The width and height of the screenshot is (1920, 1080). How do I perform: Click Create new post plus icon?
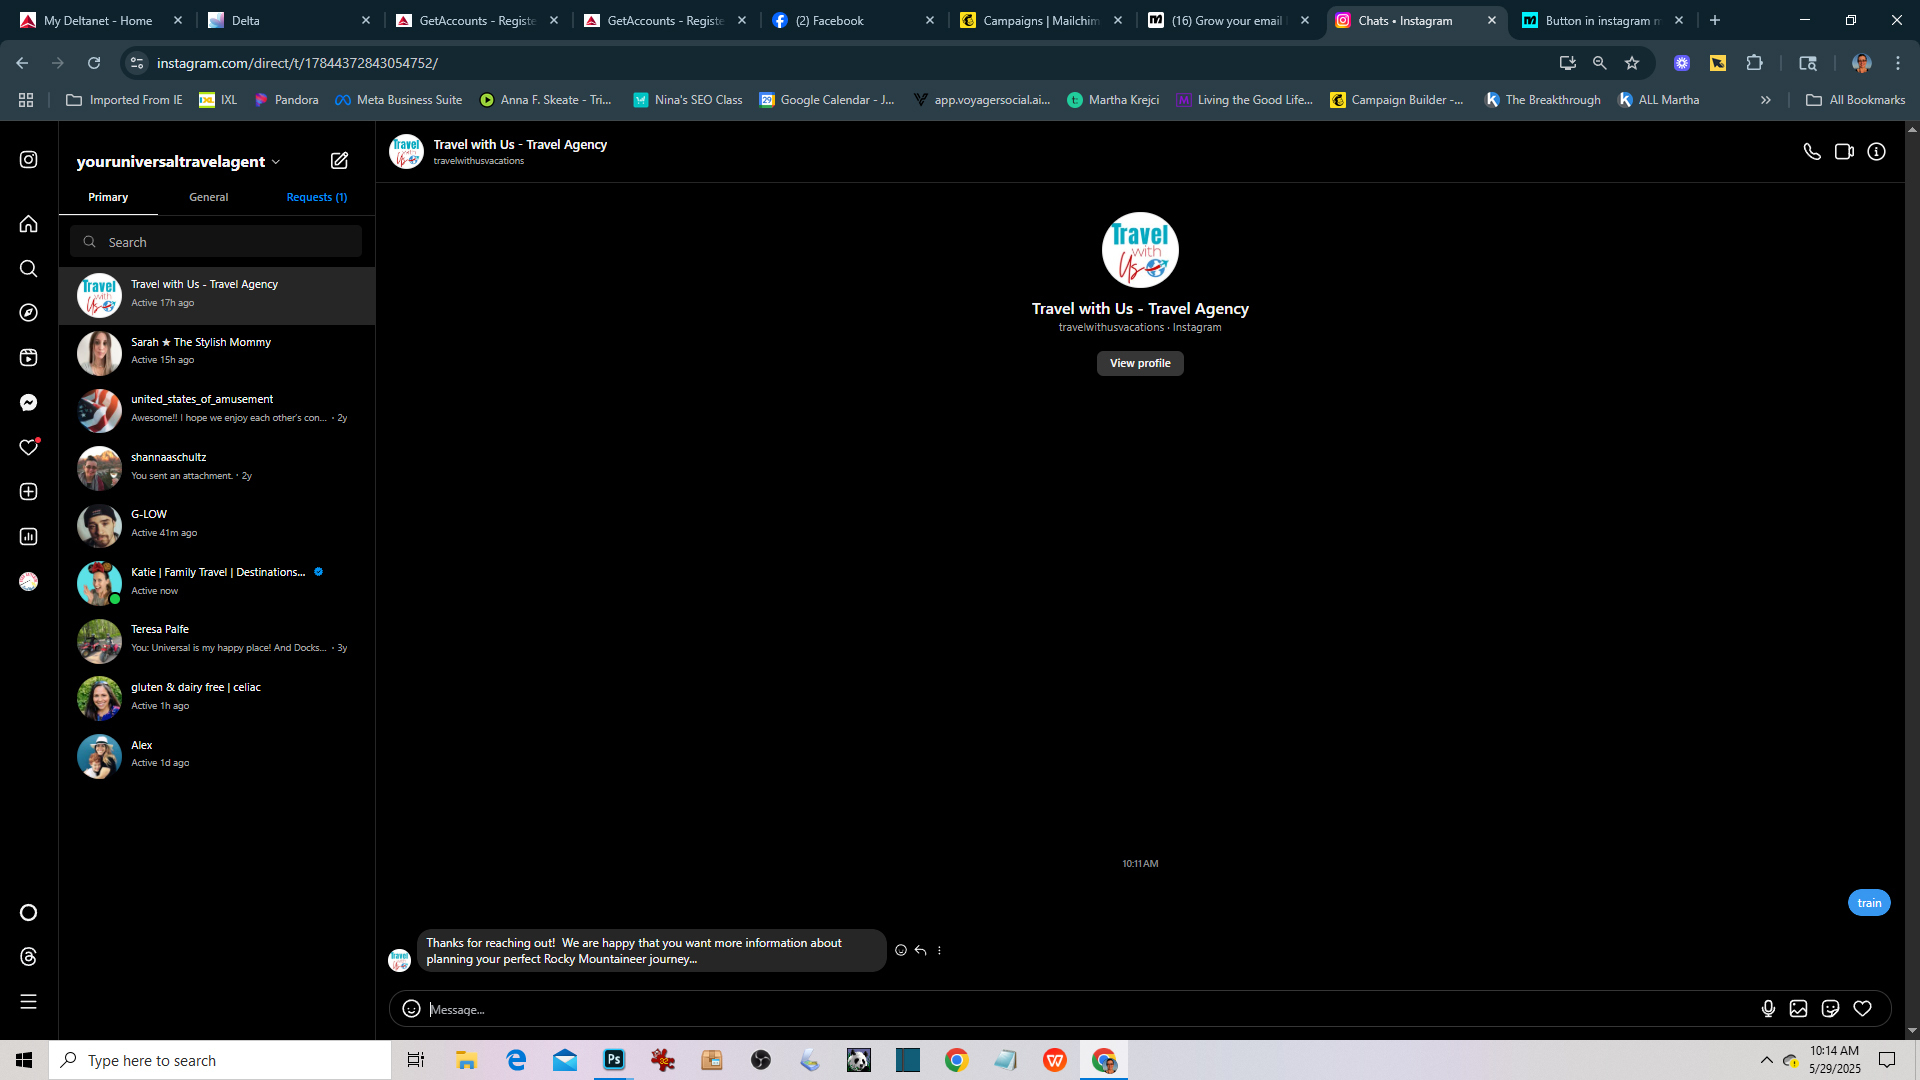pyautogui.click(x=28, y=492)
